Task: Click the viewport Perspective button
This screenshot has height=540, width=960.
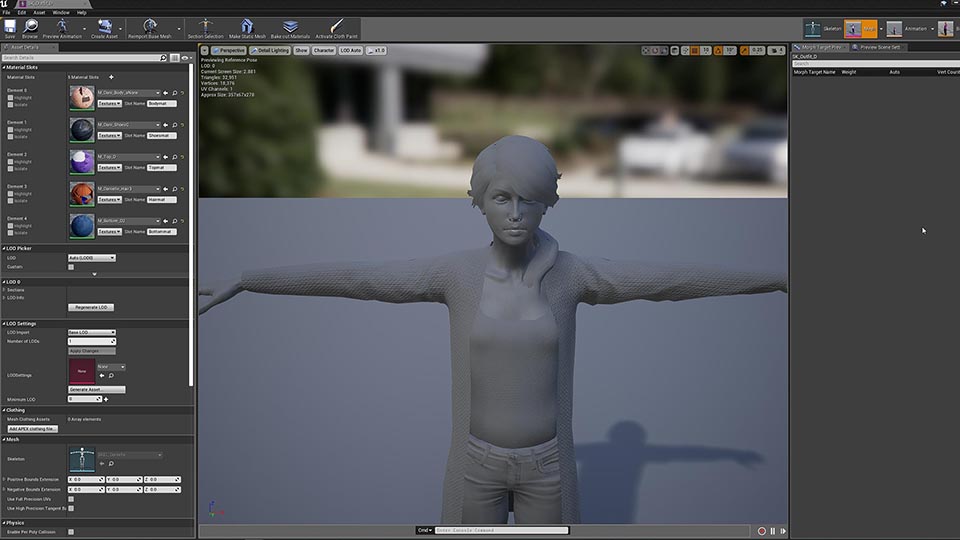Action: point(228,50)
